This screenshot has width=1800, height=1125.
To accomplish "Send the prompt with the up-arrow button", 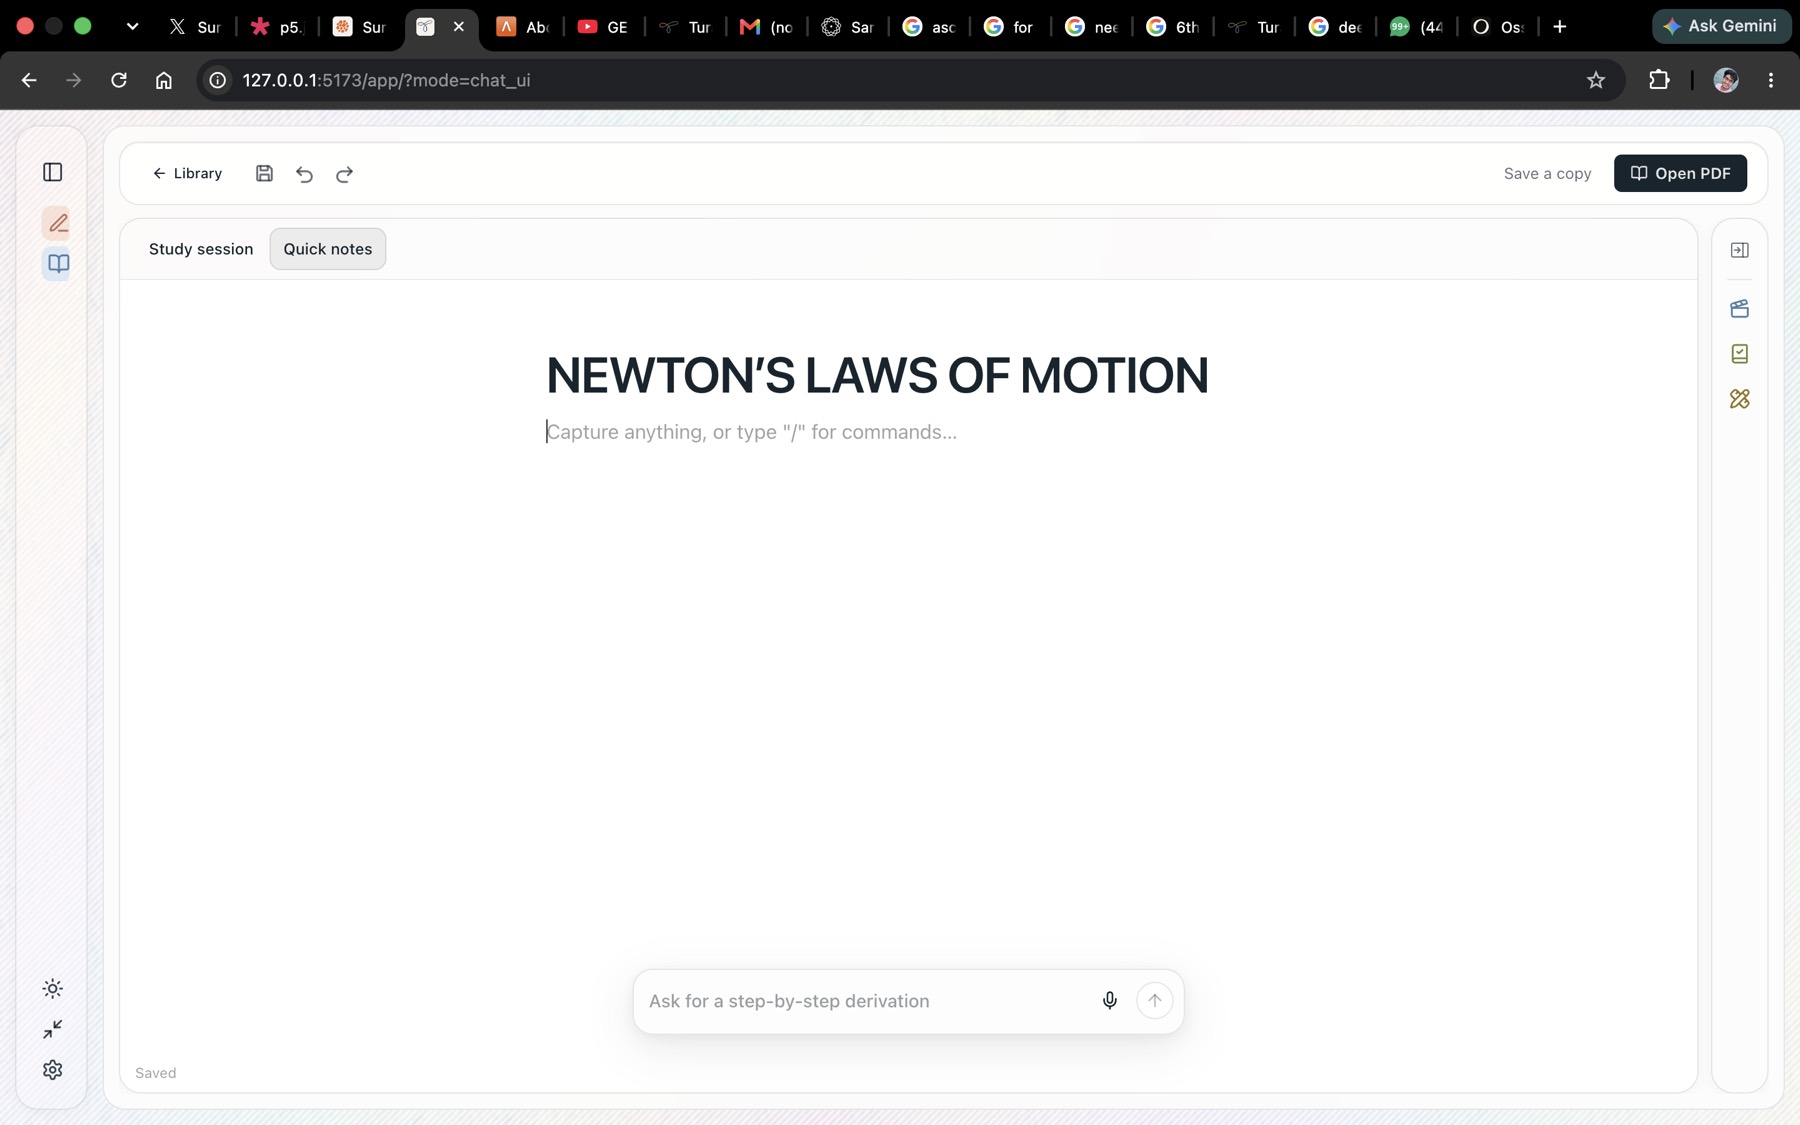I will pyautogui.click(x=1155, y=1001).
